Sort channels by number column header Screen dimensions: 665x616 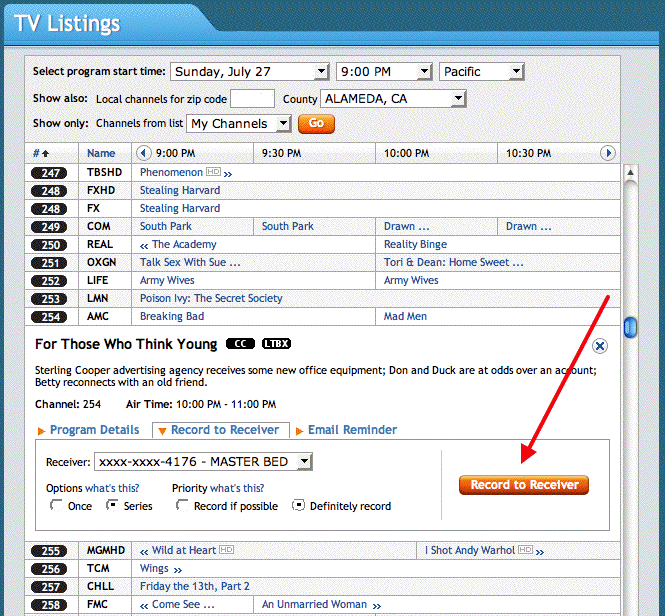(x=41, y=153)
